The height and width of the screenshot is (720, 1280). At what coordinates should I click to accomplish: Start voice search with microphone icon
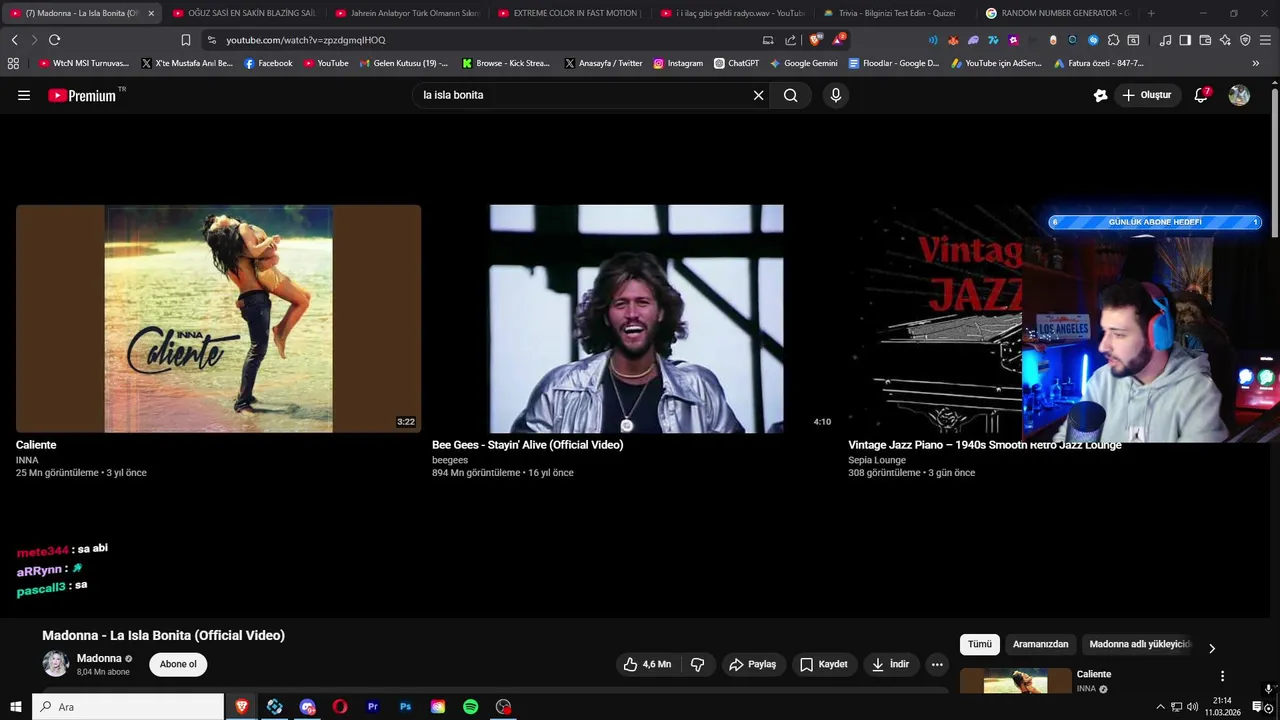click(x=836, y=95)
